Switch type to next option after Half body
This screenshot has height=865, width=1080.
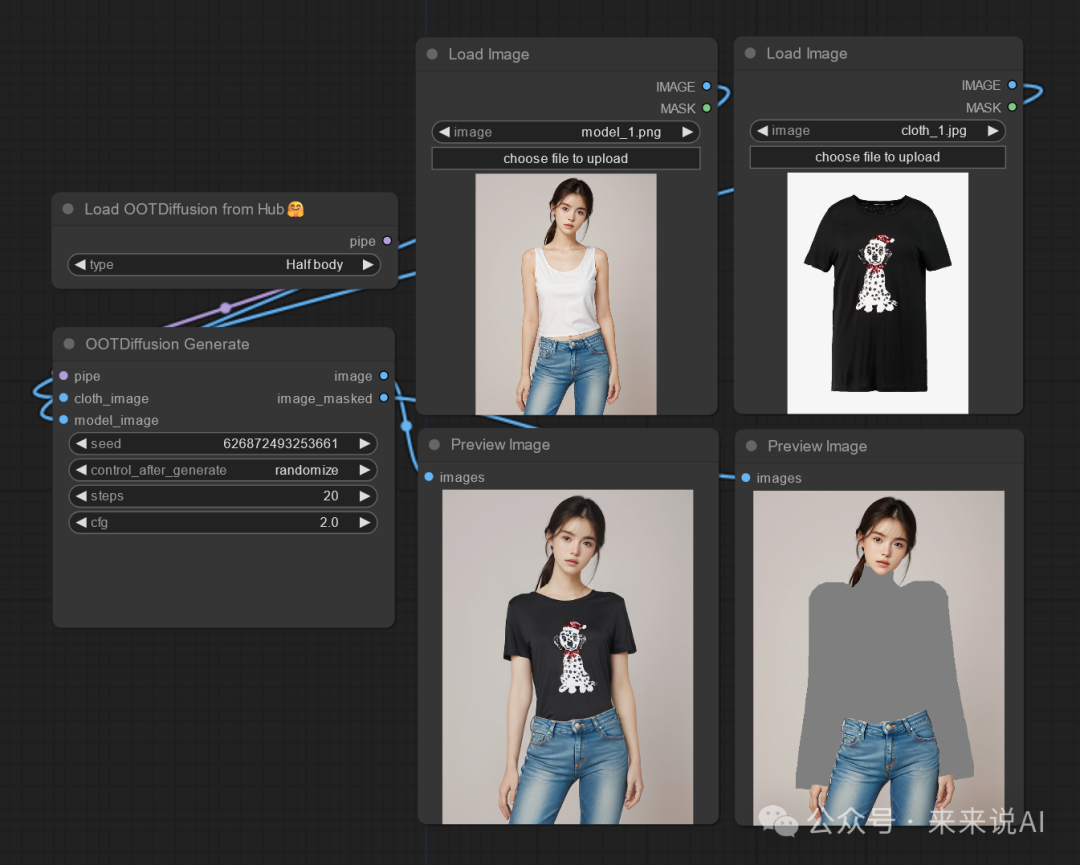click(x=368, y=264)
